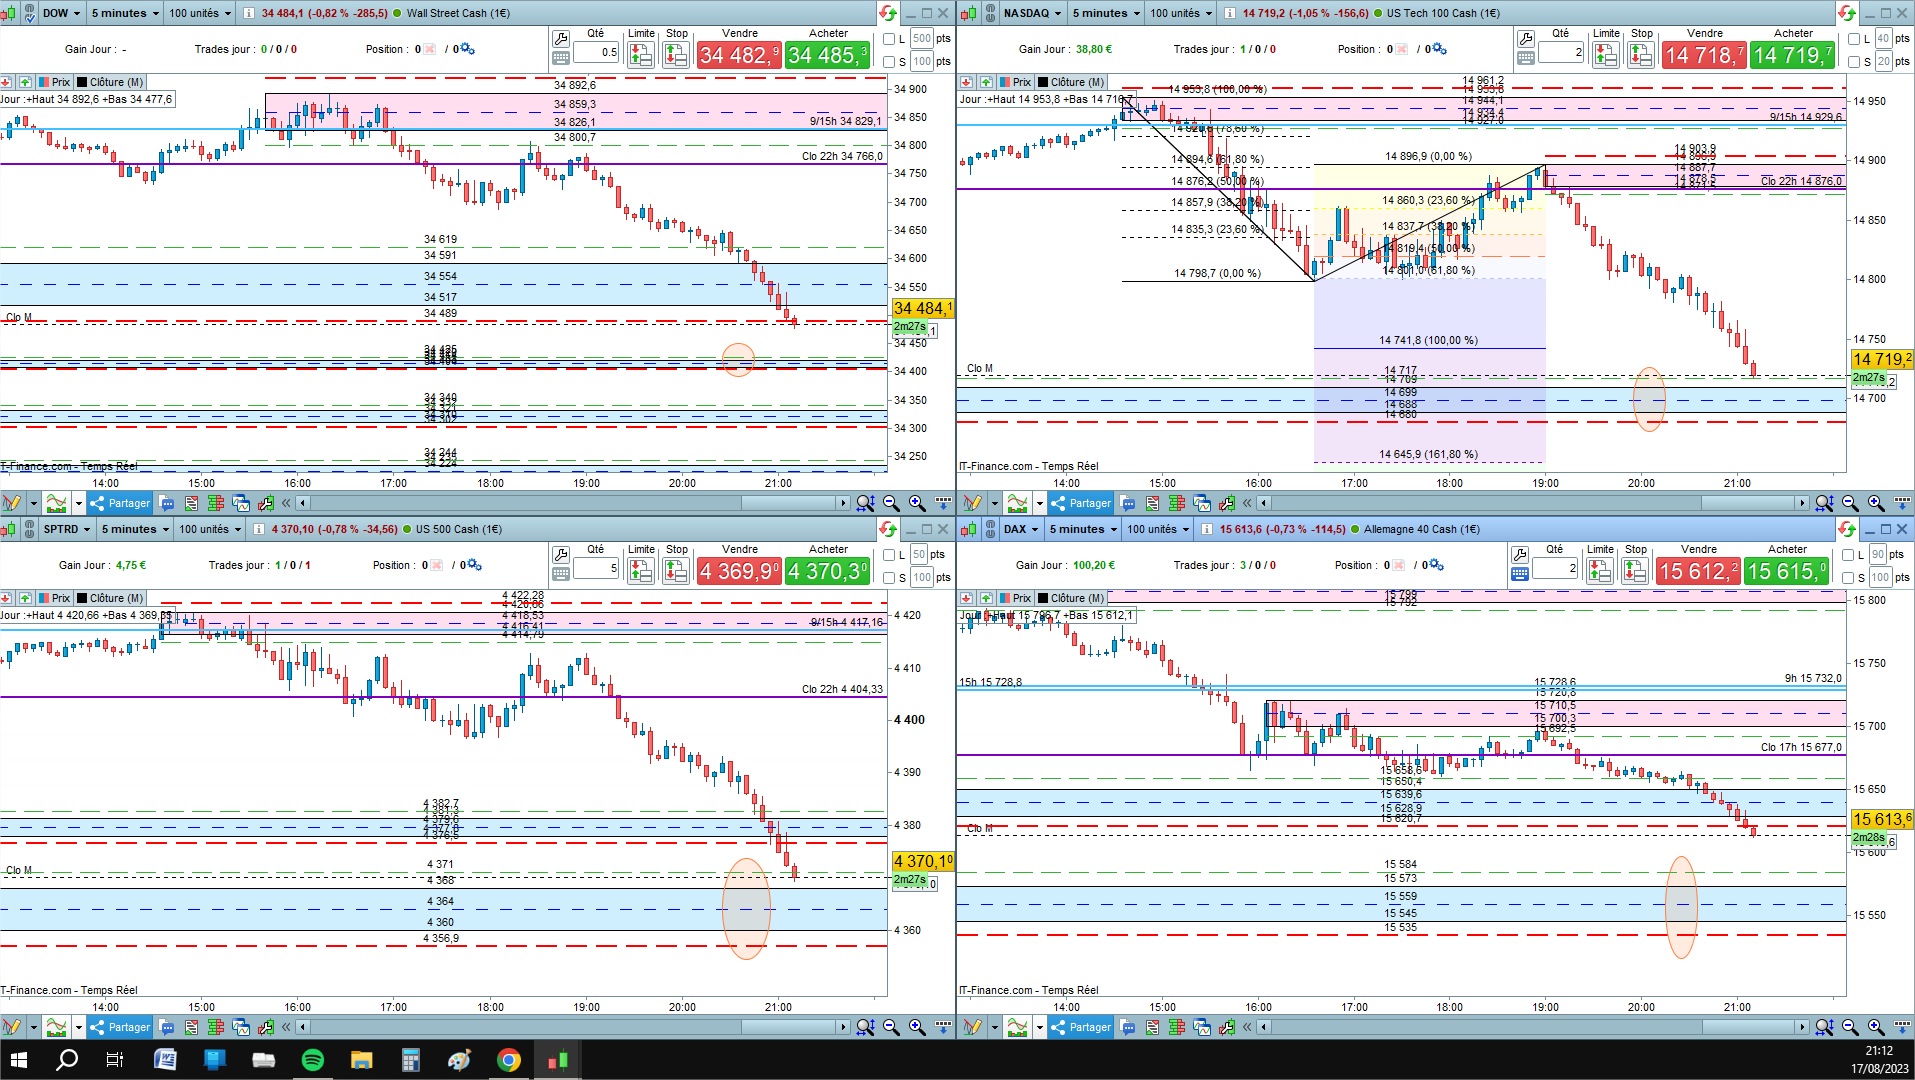Enable the S stop checkbox in DOW panel
Screen dimensions: 1915x1080
pyautogui.click(x=889, y=62)
